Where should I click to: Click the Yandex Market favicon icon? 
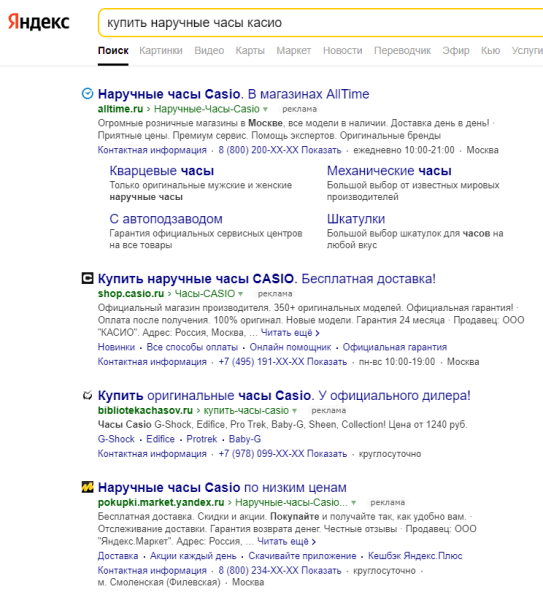87,487
